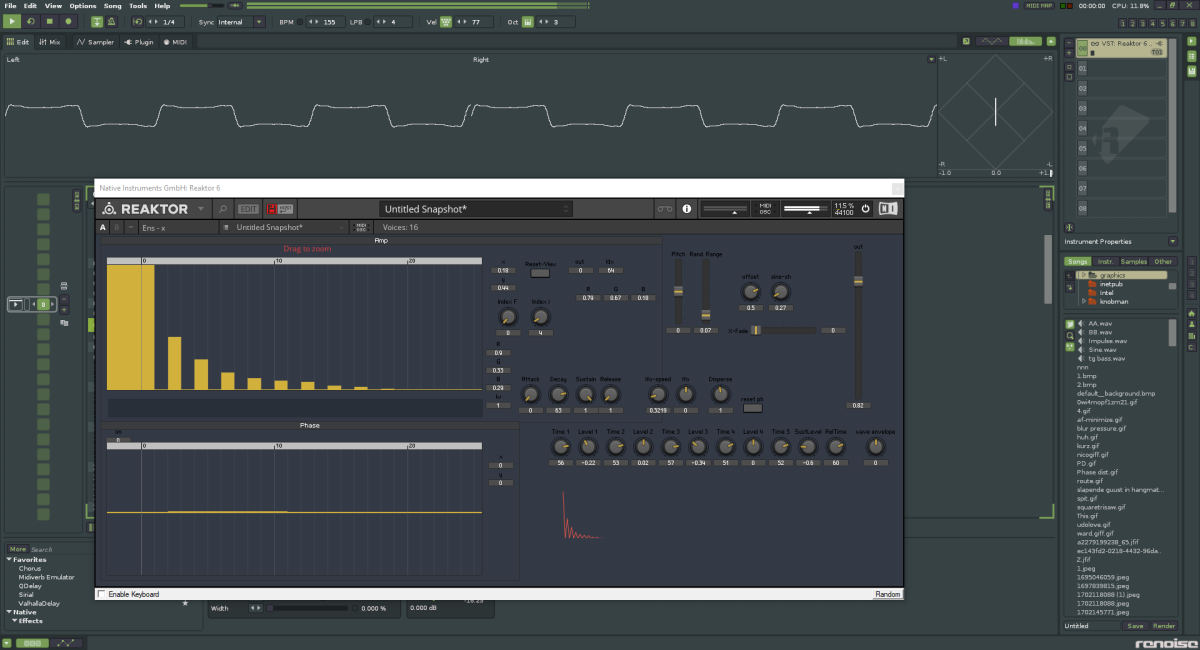Screen dimensions: 1200x650
Task: Toggle the Vel keyboard velocity icon
Action: pos(446,21)
